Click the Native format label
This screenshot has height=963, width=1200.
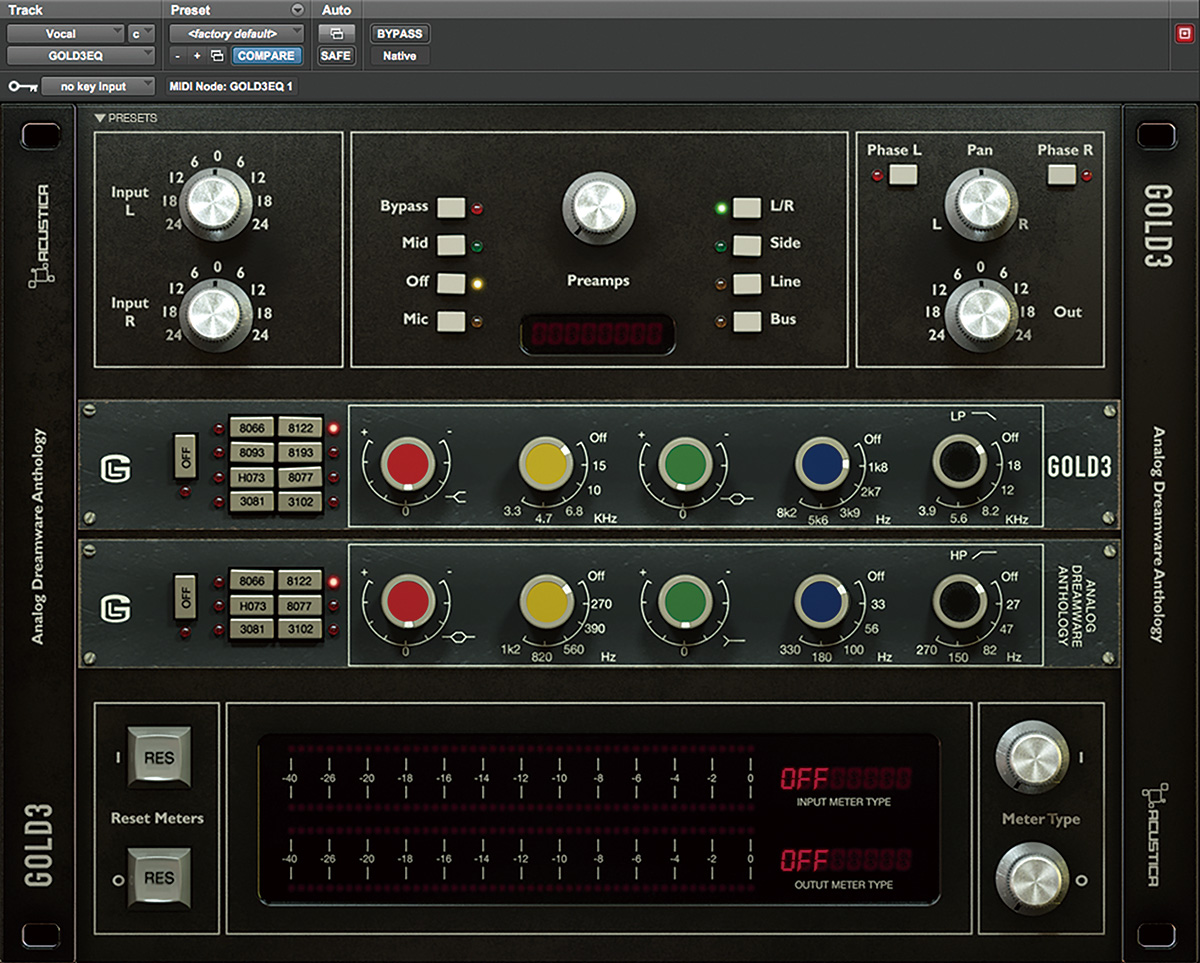400,56
